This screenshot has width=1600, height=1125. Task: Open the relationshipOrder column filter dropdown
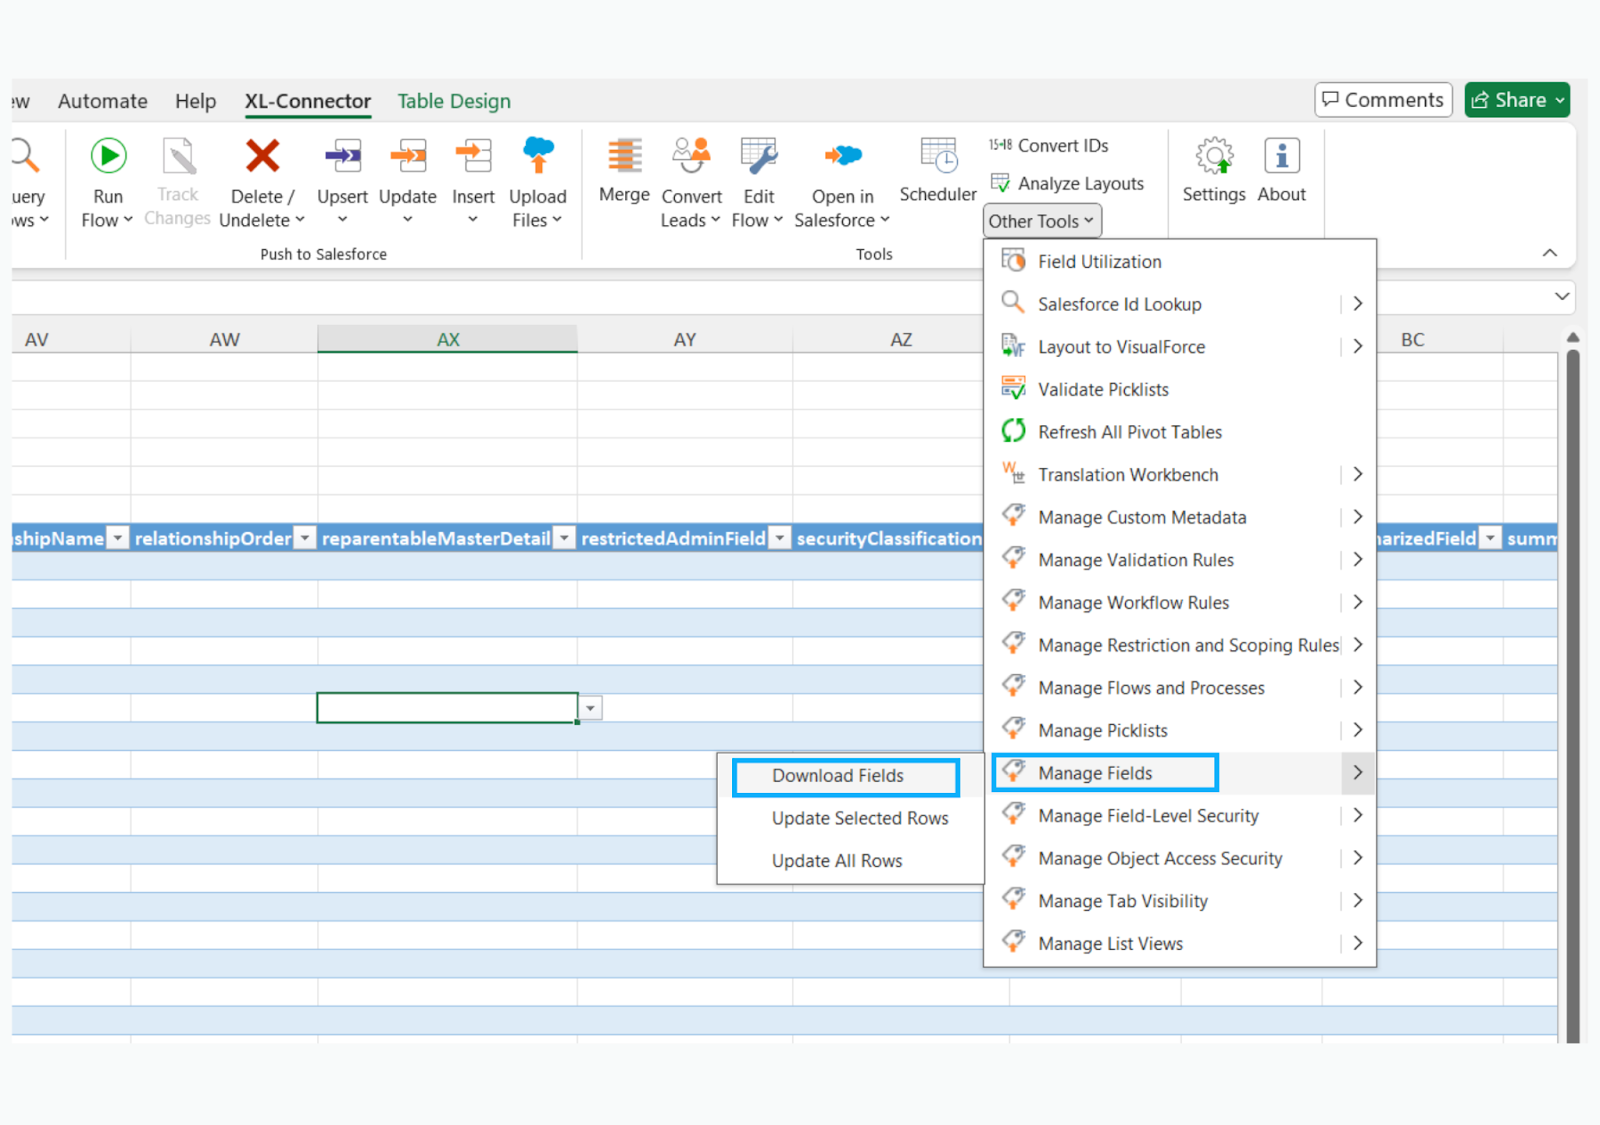point(305,538)
